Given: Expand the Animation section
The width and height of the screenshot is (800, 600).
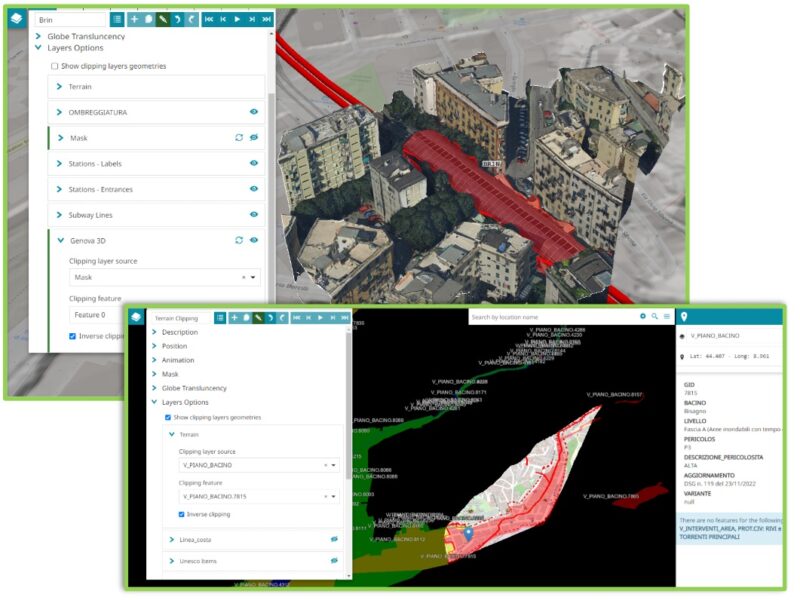Looking at the screenshot, I should click(x=154, y=360).
